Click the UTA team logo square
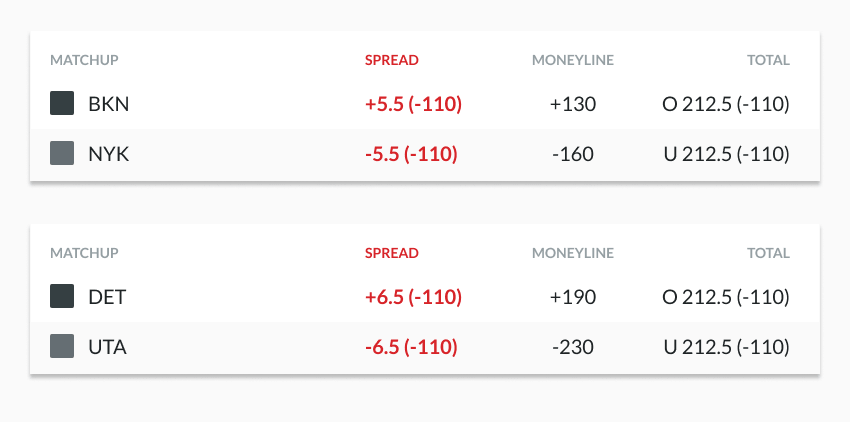Screen dimensions: 850x422 click(62, 346)
